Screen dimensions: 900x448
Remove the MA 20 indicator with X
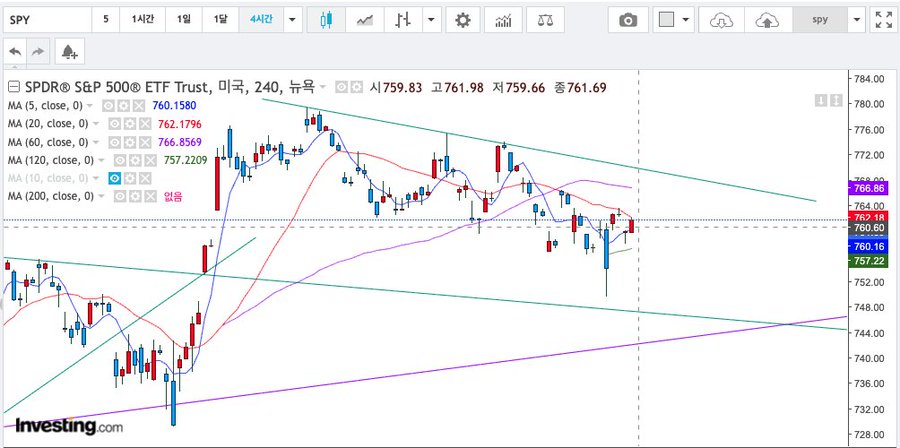coord(146,124)
